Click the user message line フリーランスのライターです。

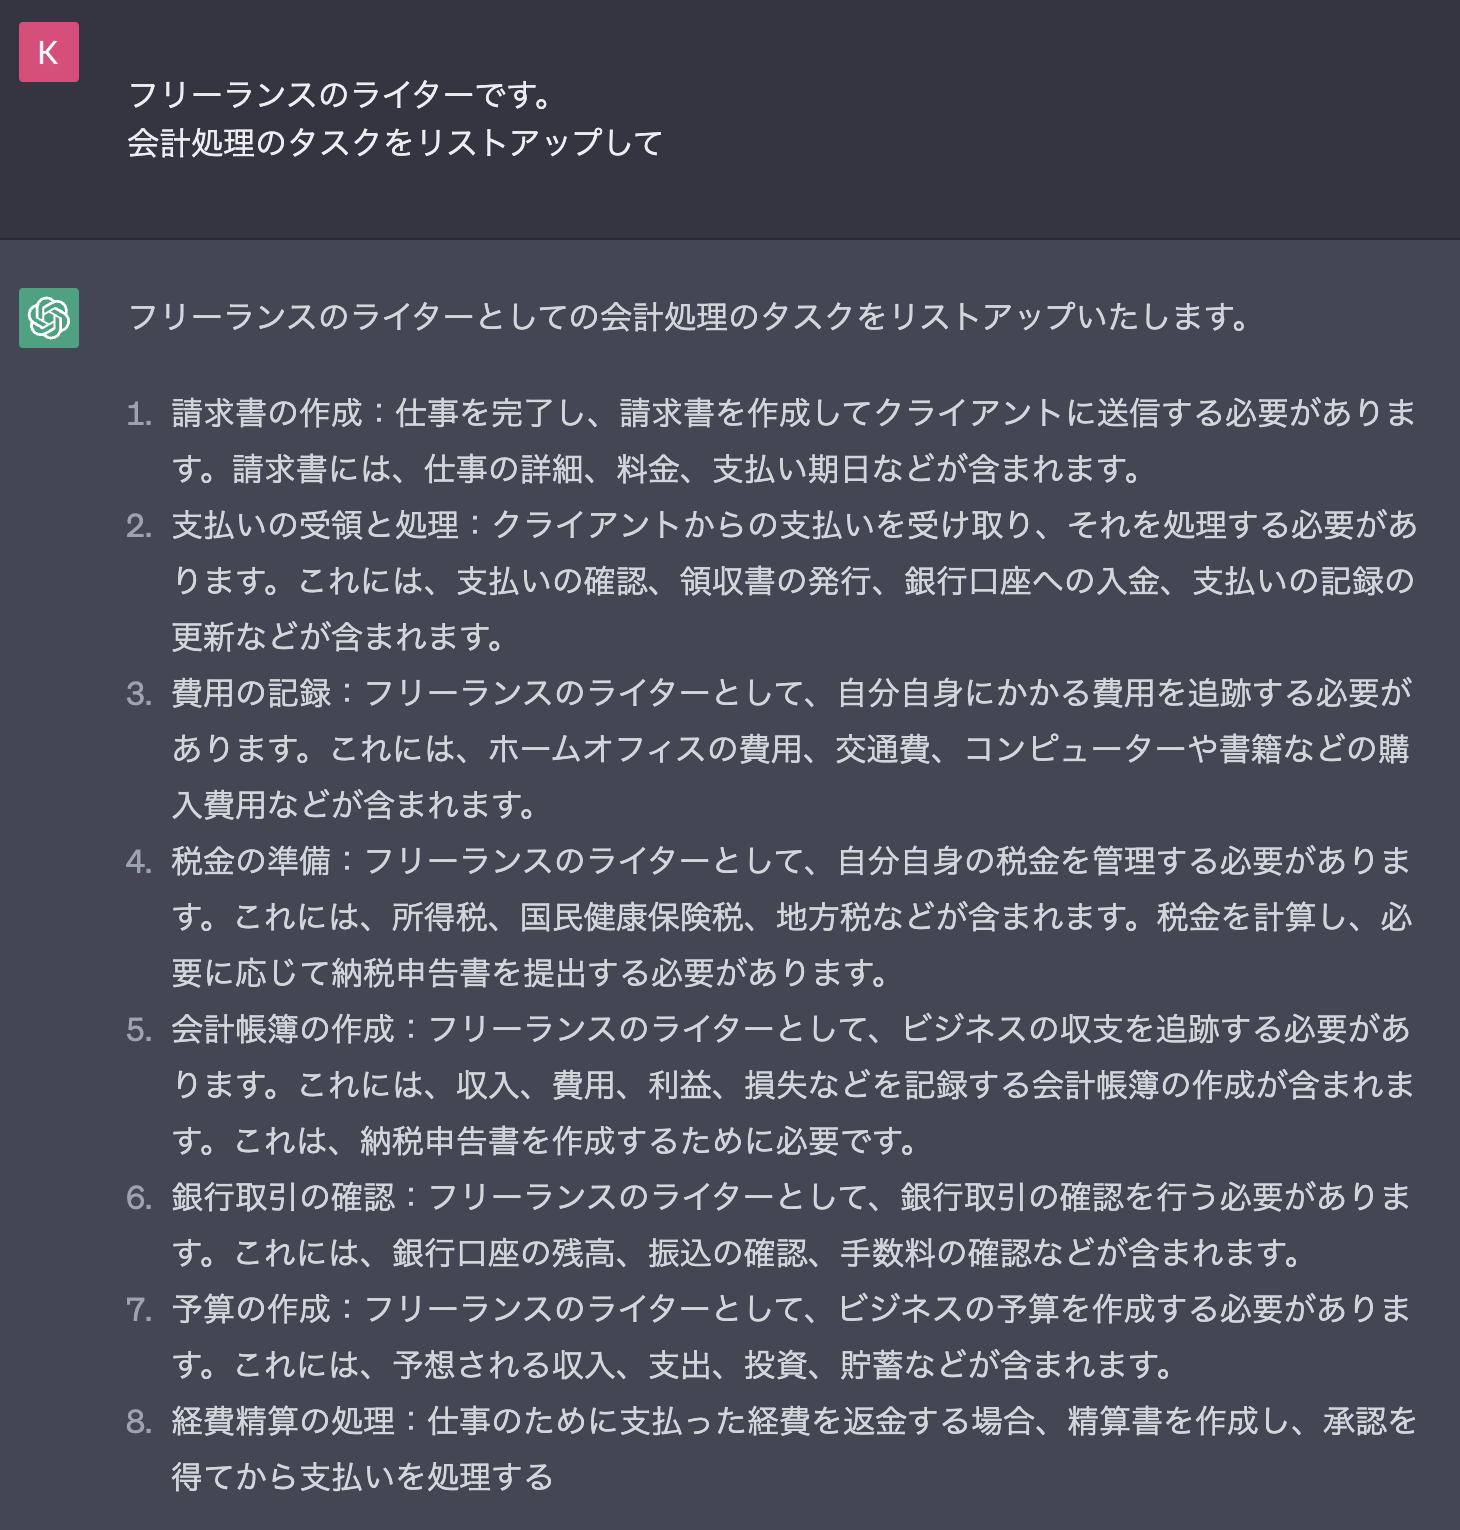(340, 96)
